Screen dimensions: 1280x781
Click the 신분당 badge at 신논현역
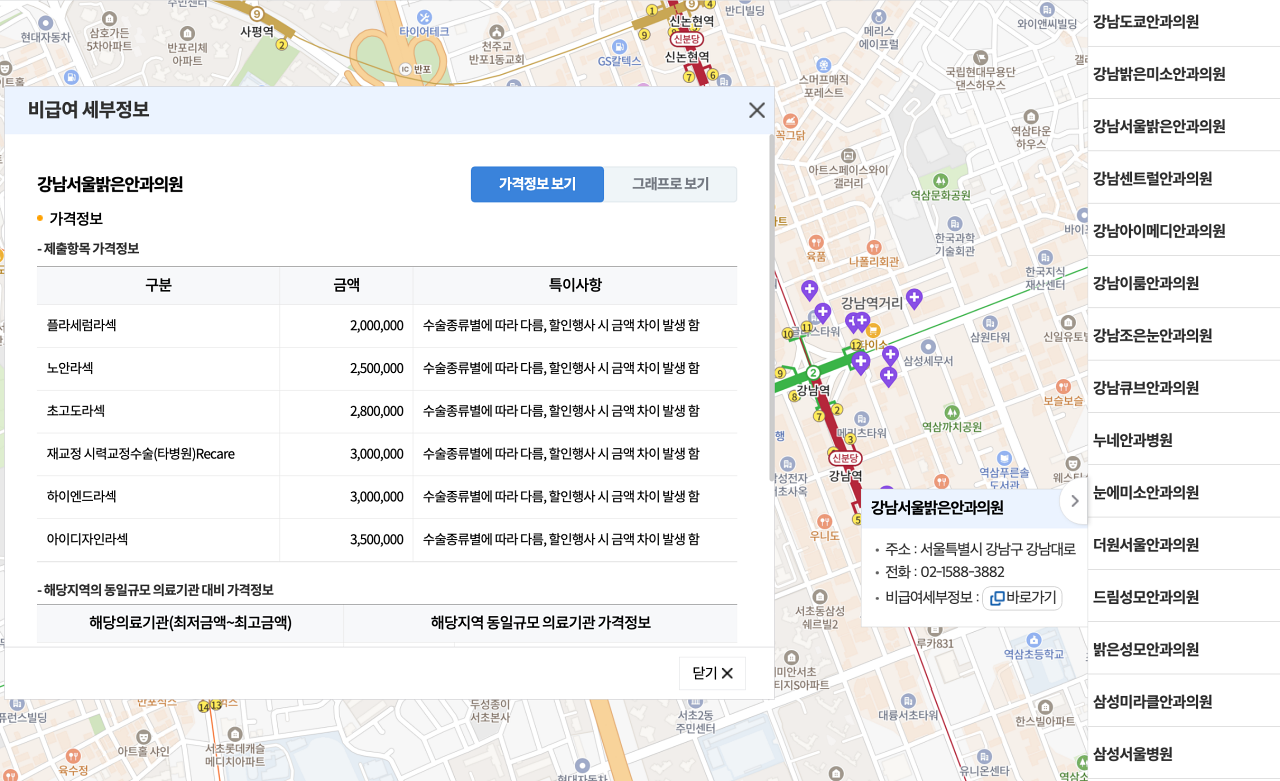[688, 40]
